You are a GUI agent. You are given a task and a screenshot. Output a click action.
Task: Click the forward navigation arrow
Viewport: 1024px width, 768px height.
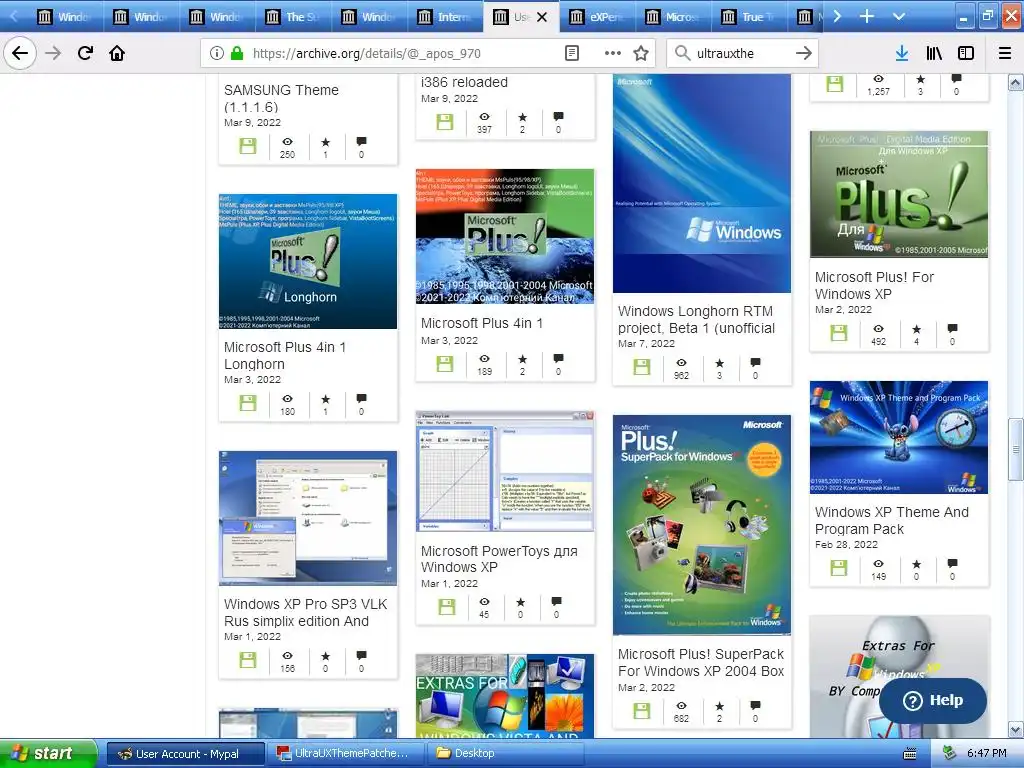53,53
